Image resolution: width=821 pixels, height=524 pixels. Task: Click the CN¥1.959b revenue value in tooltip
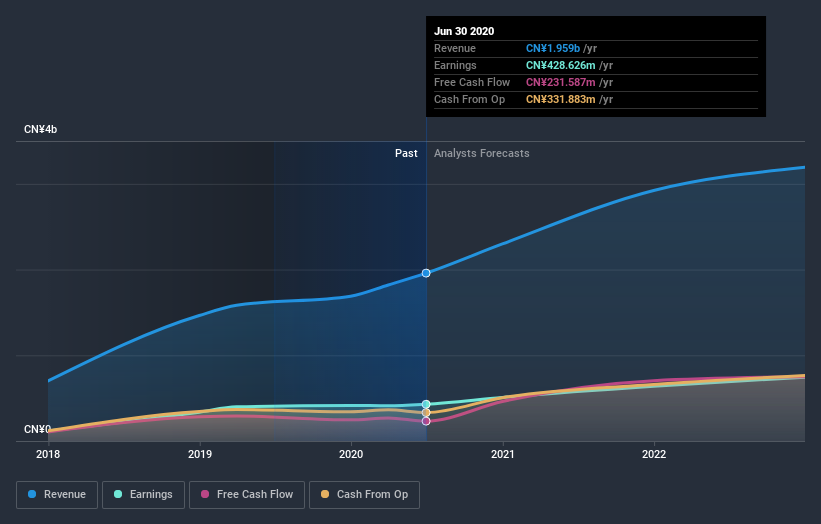click(553, 48)
